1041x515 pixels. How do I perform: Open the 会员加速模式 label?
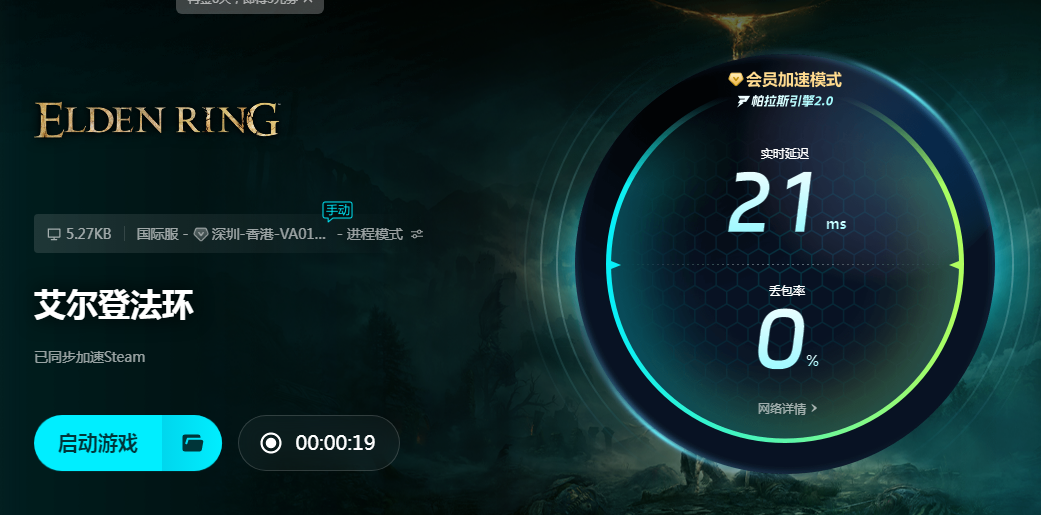793,80
